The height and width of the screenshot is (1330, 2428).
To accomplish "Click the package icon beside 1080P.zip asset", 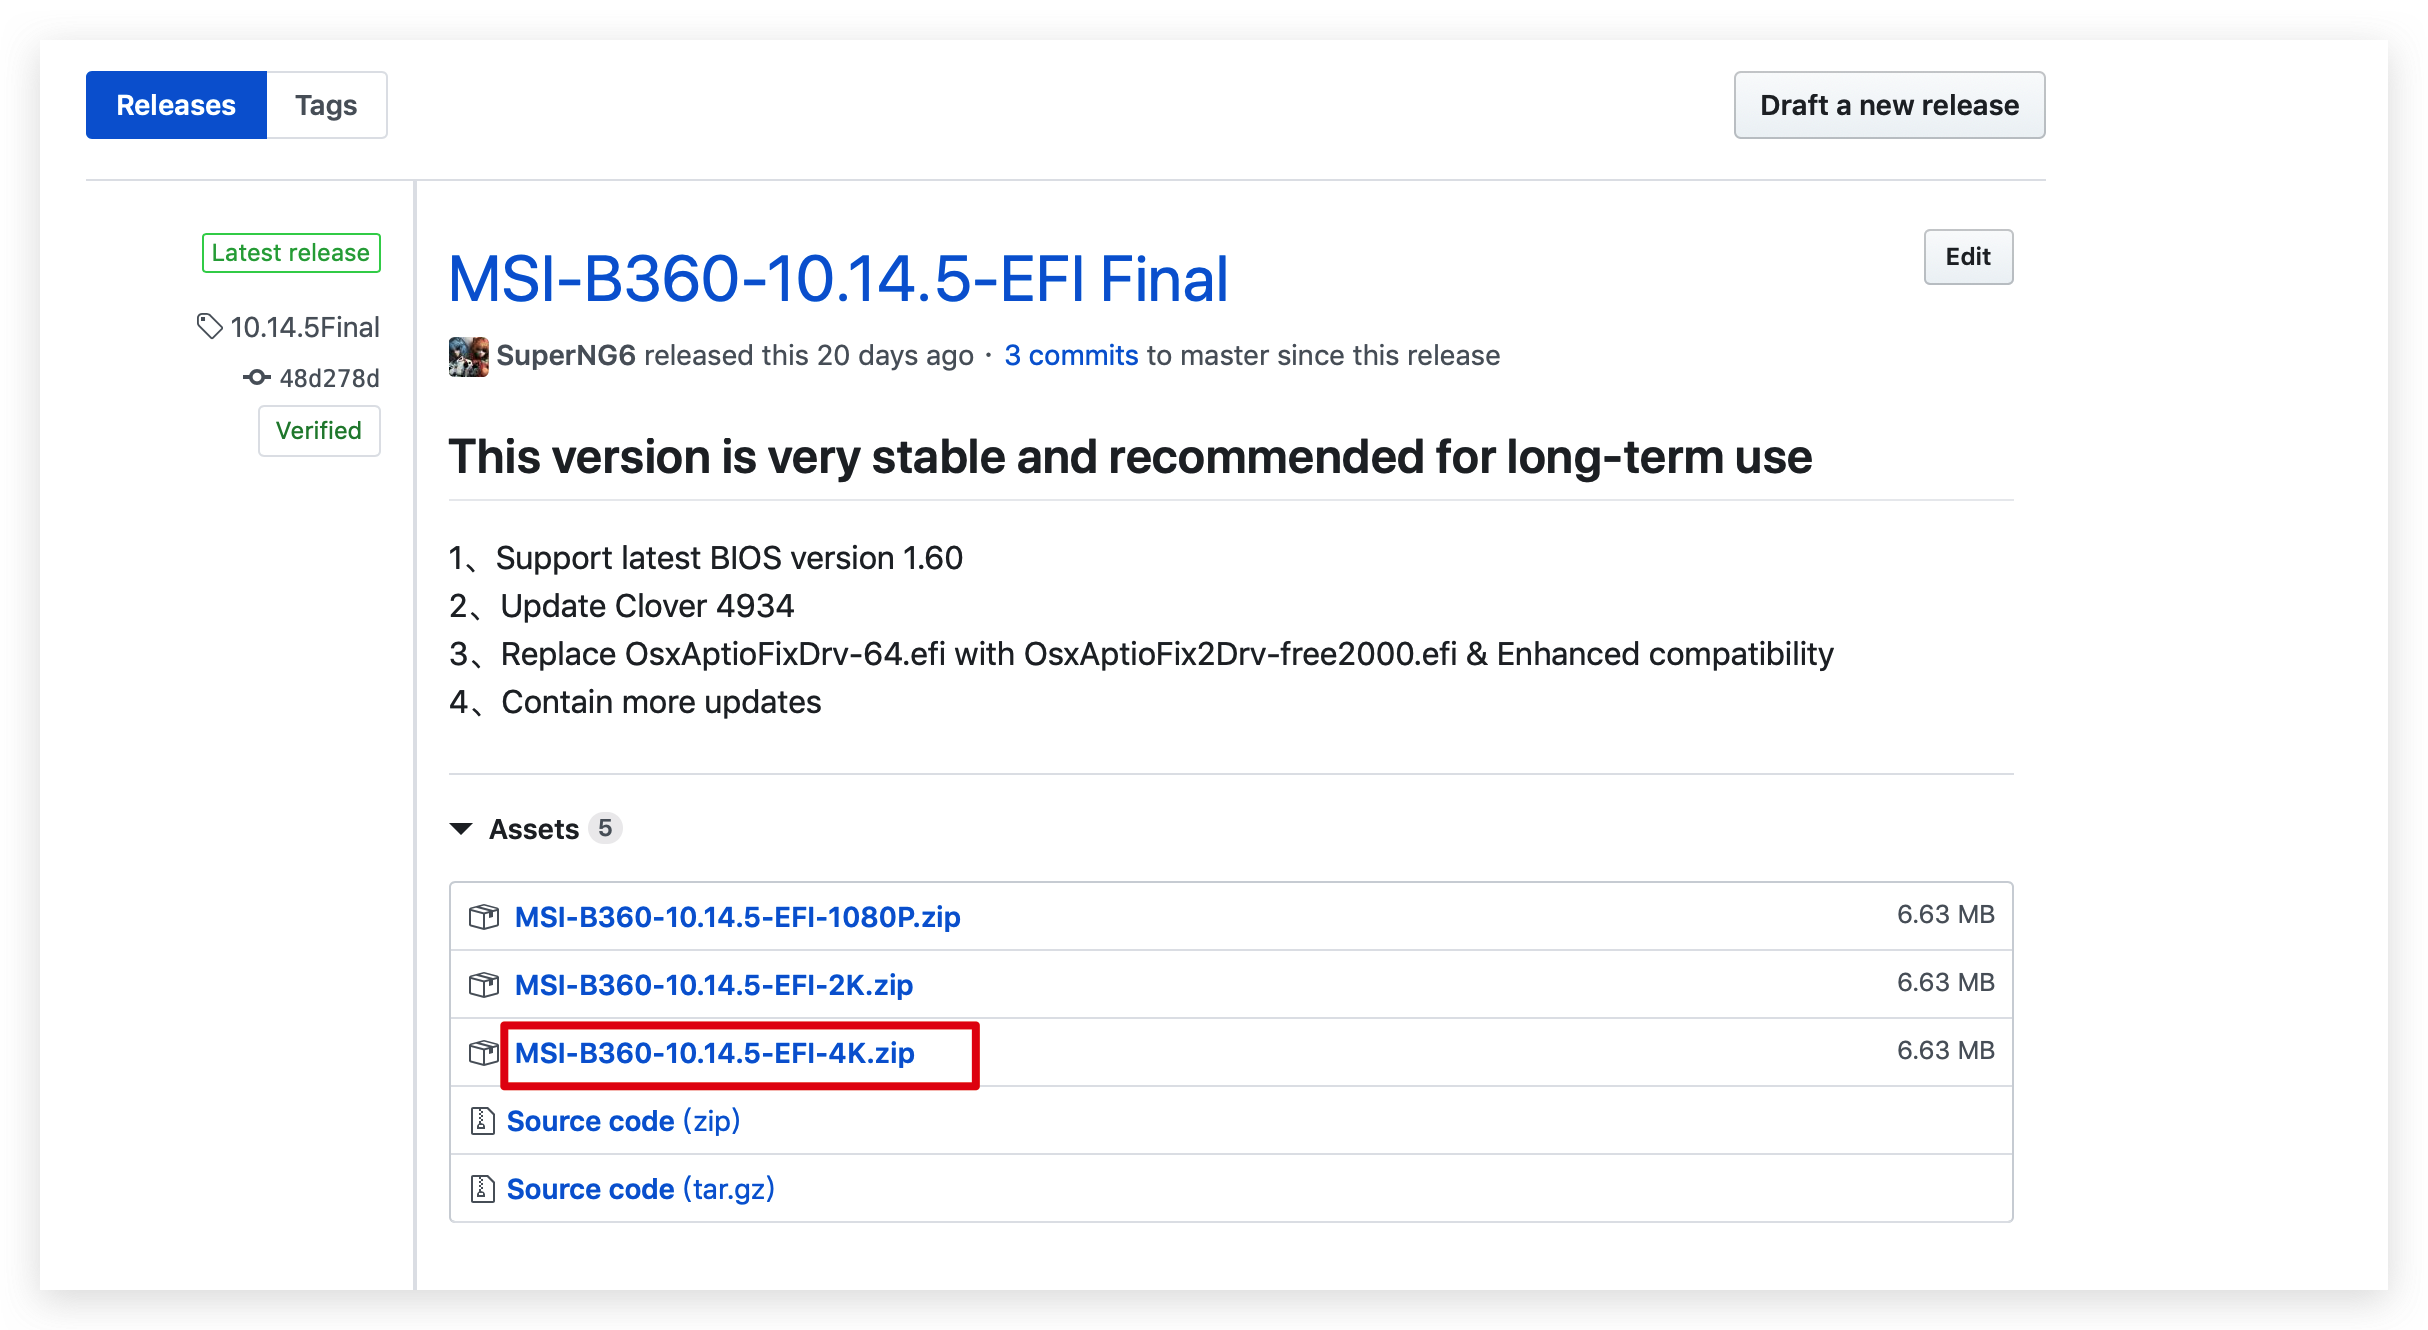I will [x=484, y=916].
